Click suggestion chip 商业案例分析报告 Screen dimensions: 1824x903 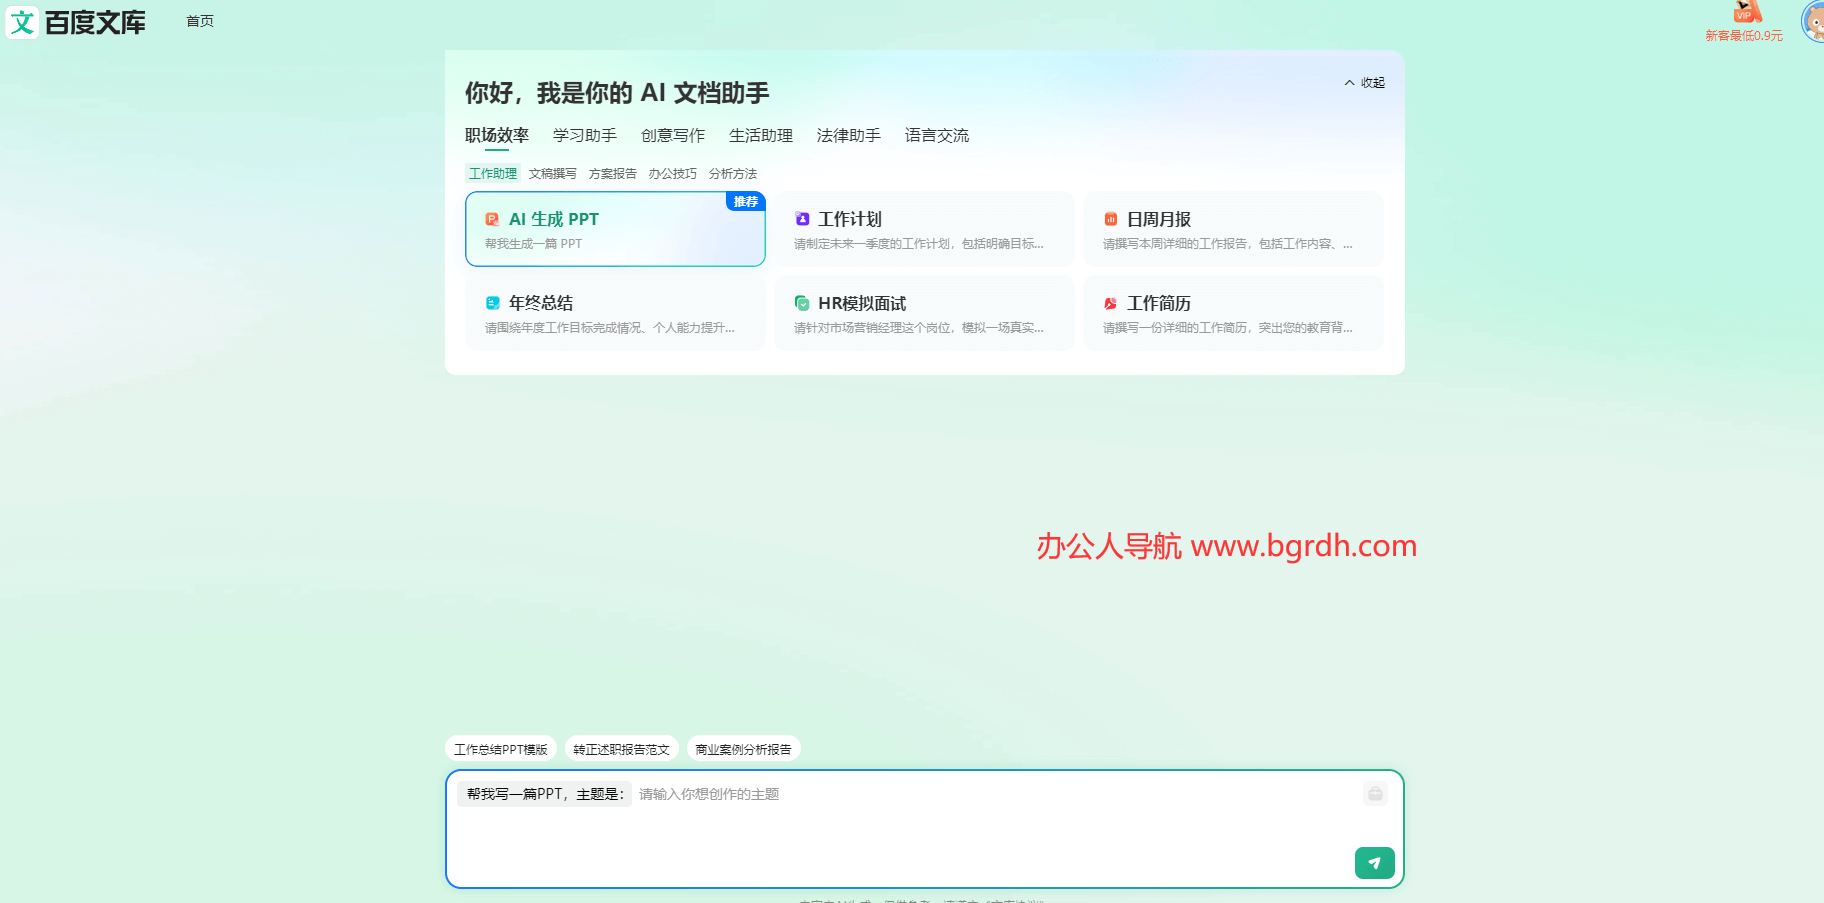point(744,749)
